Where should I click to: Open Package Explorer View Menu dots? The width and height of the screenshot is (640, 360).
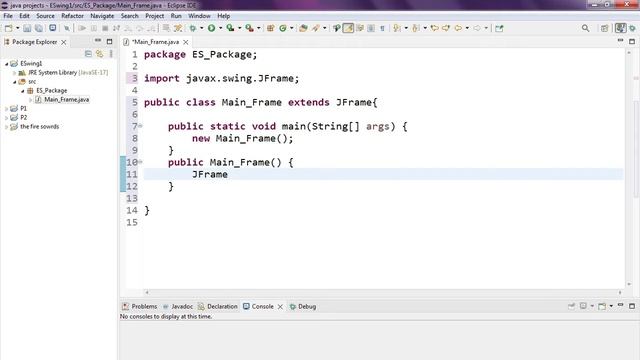pos(111,53)
